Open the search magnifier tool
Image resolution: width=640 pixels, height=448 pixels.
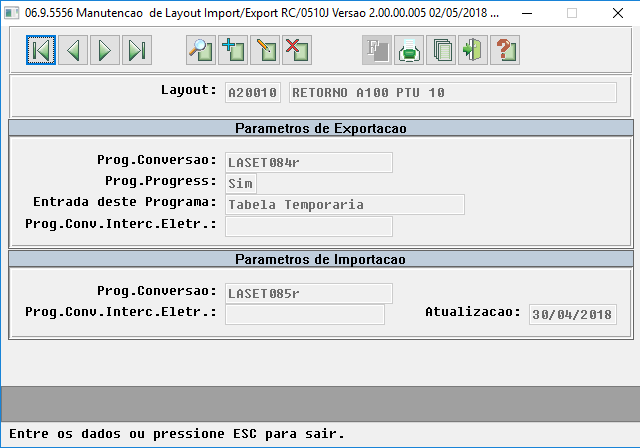coord(201,50)
